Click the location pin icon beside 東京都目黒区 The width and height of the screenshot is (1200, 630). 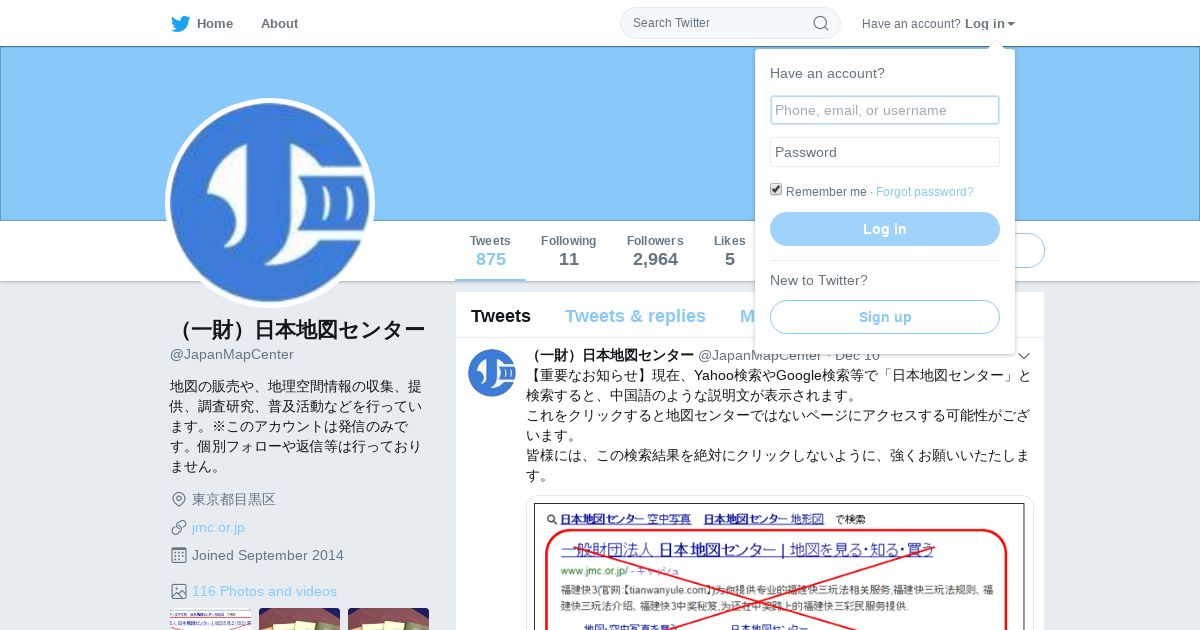pyautogui.click(x=179, y=499)
